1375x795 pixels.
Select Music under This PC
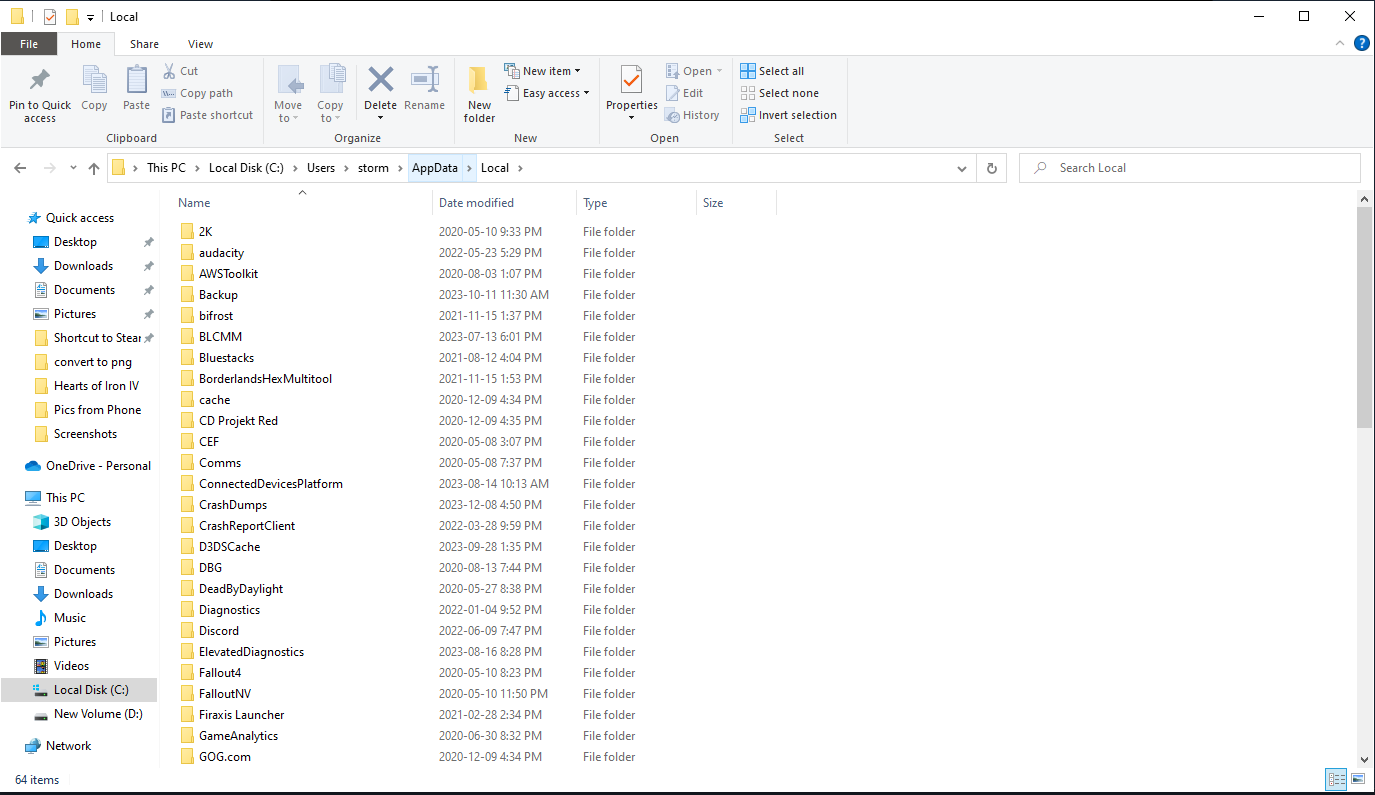[70, 618]
